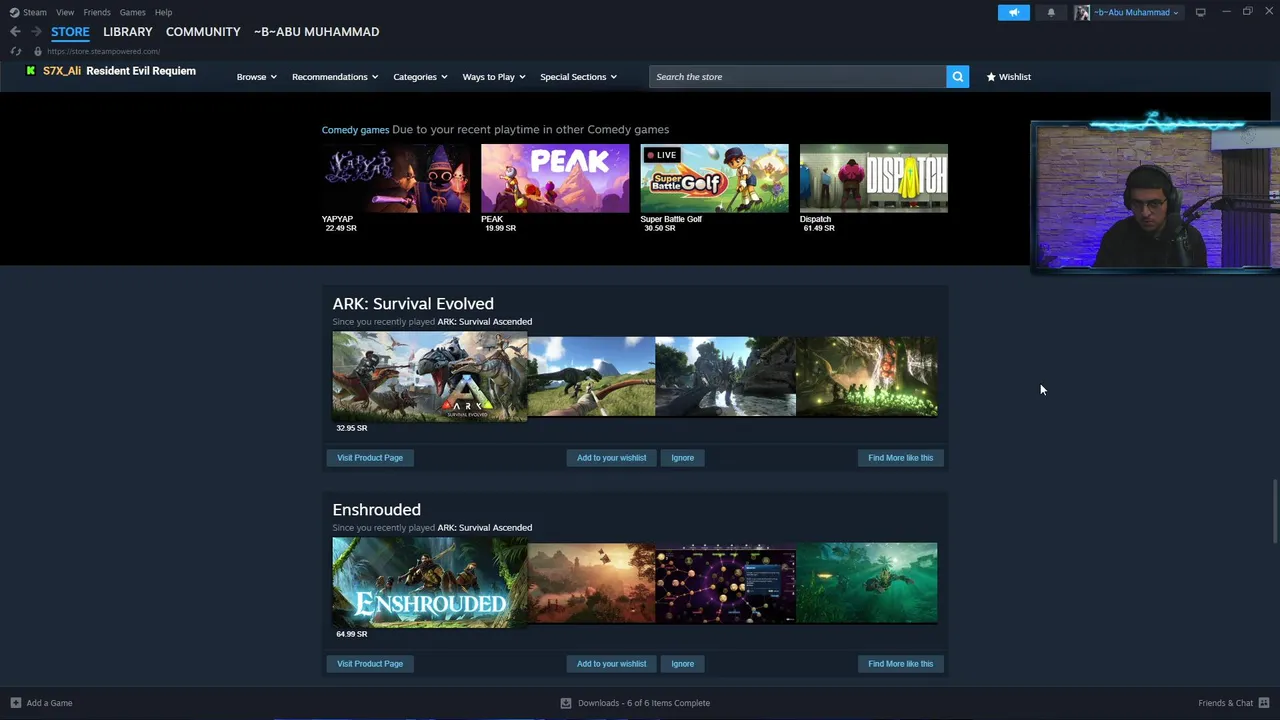Open the View menu

(65, 12)
